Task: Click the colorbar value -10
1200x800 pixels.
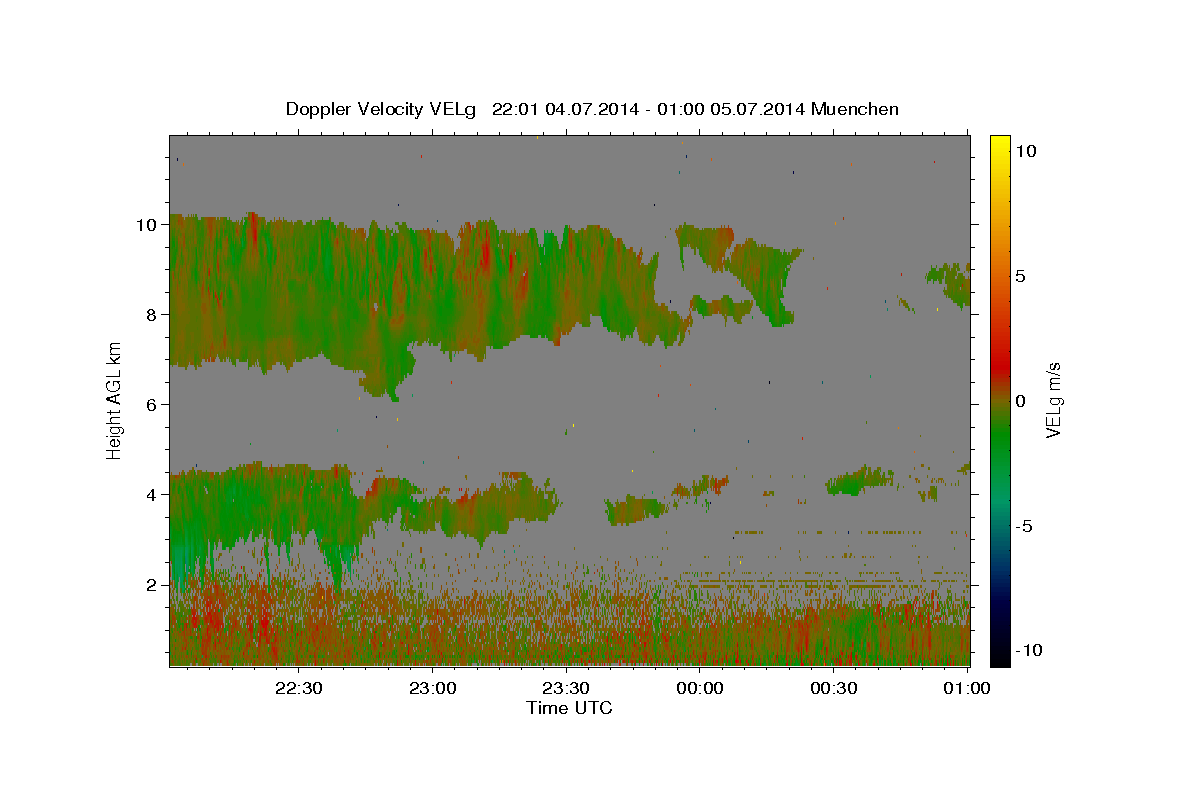Action: click(1028, 651)
